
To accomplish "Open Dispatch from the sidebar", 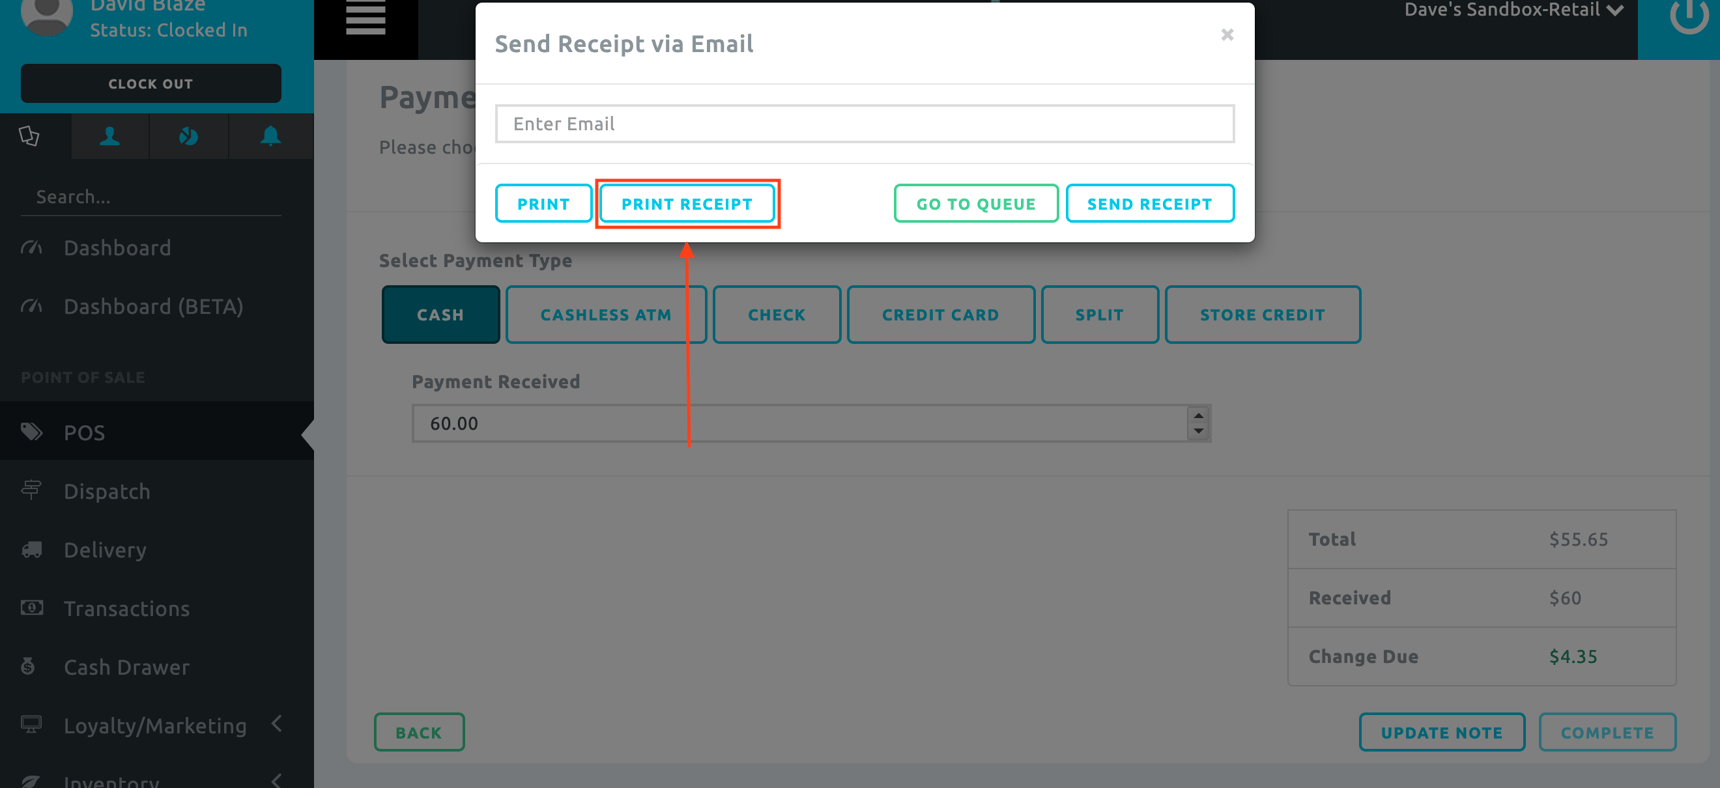I will tap(107, 491).
